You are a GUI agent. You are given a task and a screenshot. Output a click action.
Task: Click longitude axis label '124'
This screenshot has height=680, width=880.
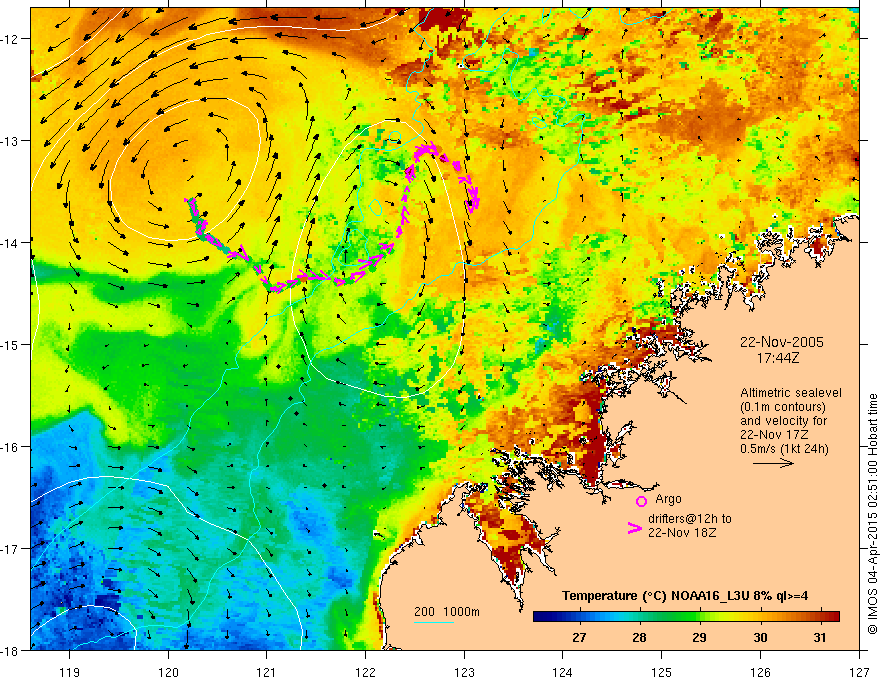tap(563, 672)
